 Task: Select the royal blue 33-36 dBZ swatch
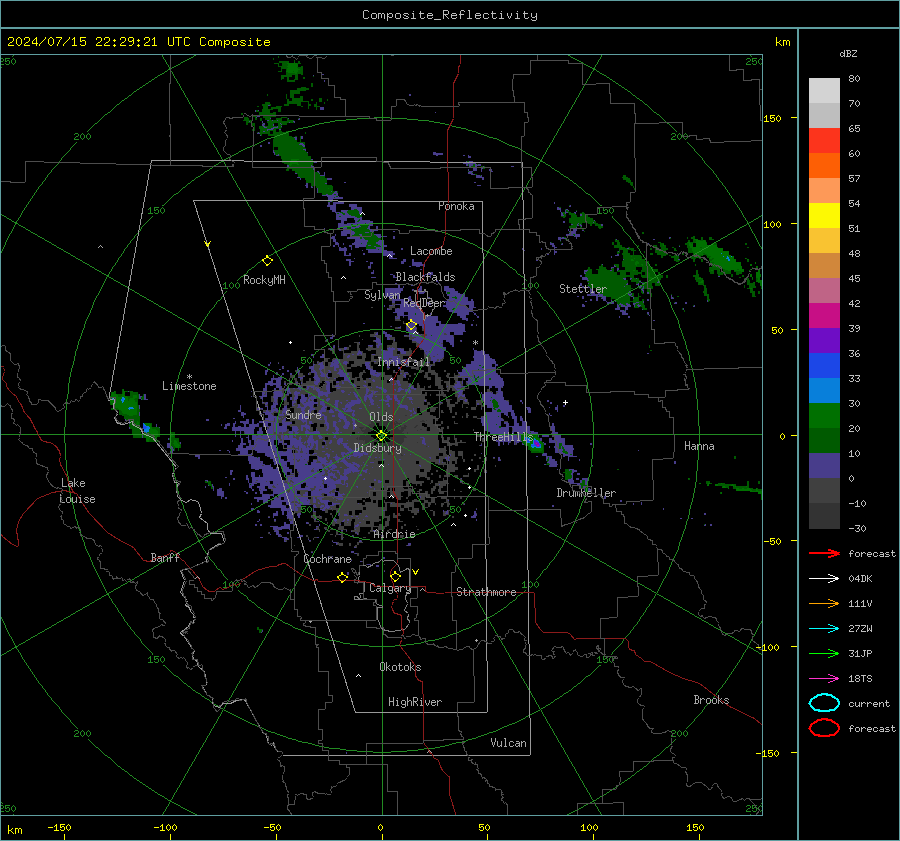click(824, 366)
